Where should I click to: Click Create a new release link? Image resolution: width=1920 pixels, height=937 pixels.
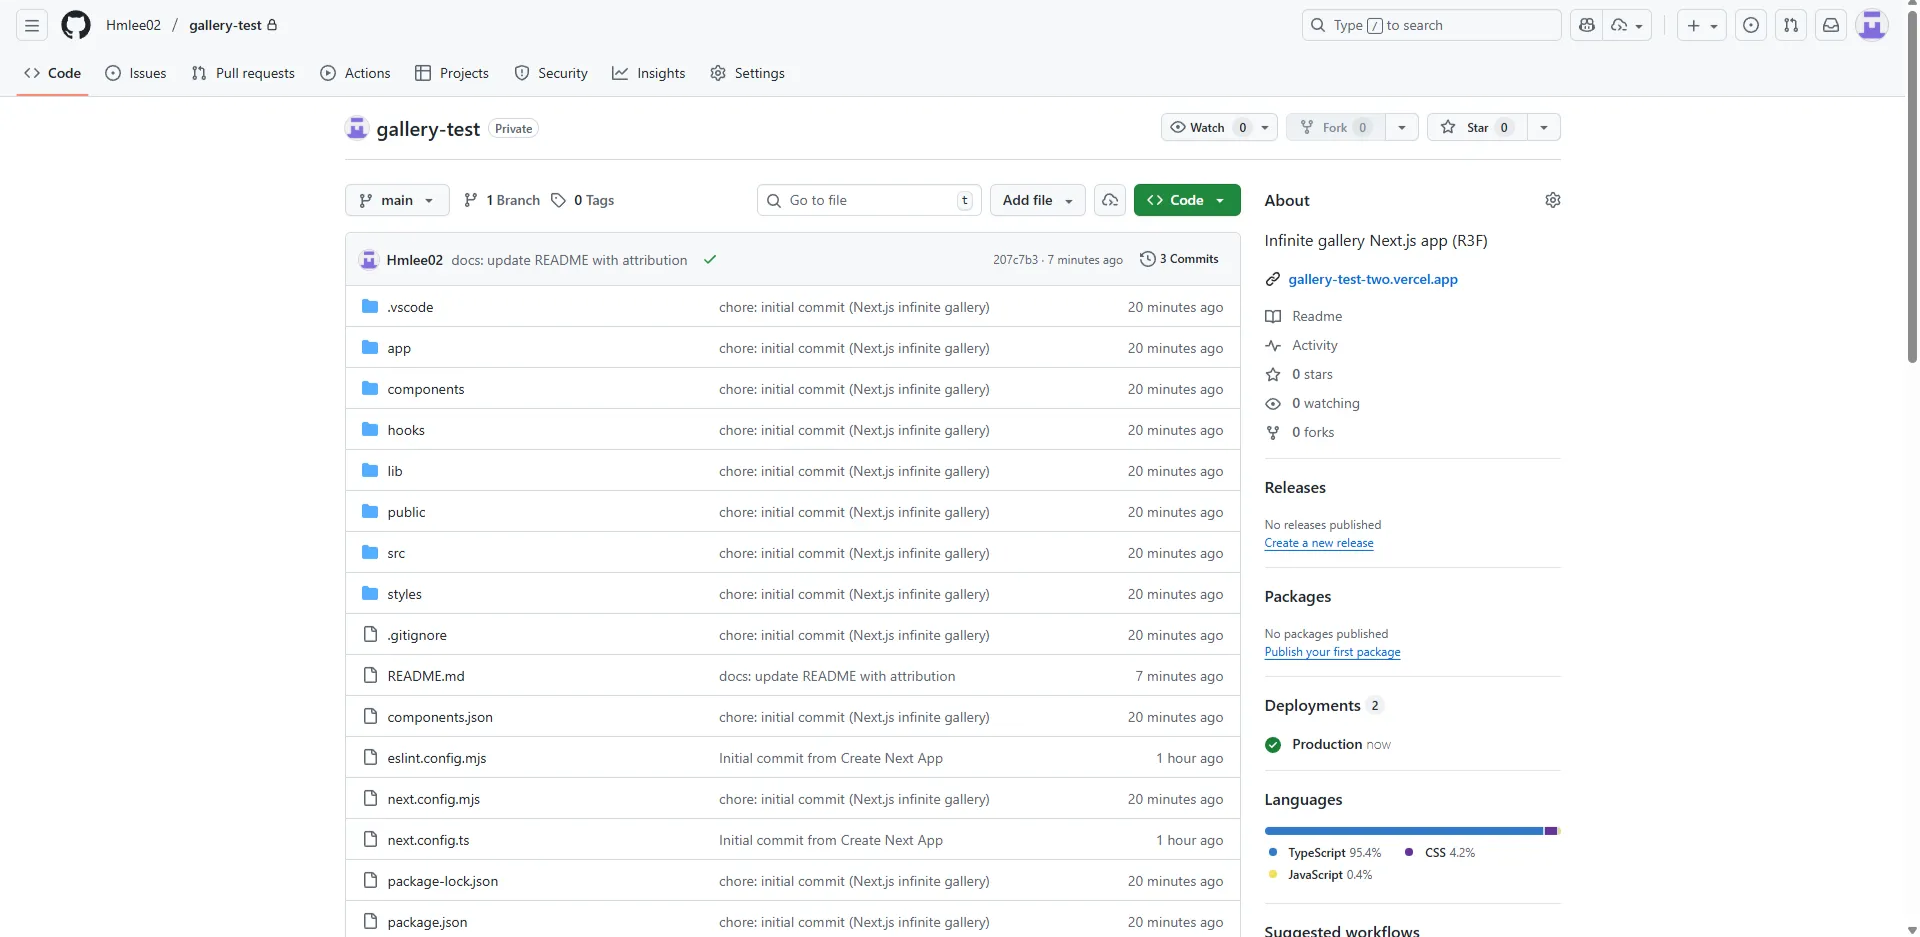pyautogui.click(x=1318, y=543)
